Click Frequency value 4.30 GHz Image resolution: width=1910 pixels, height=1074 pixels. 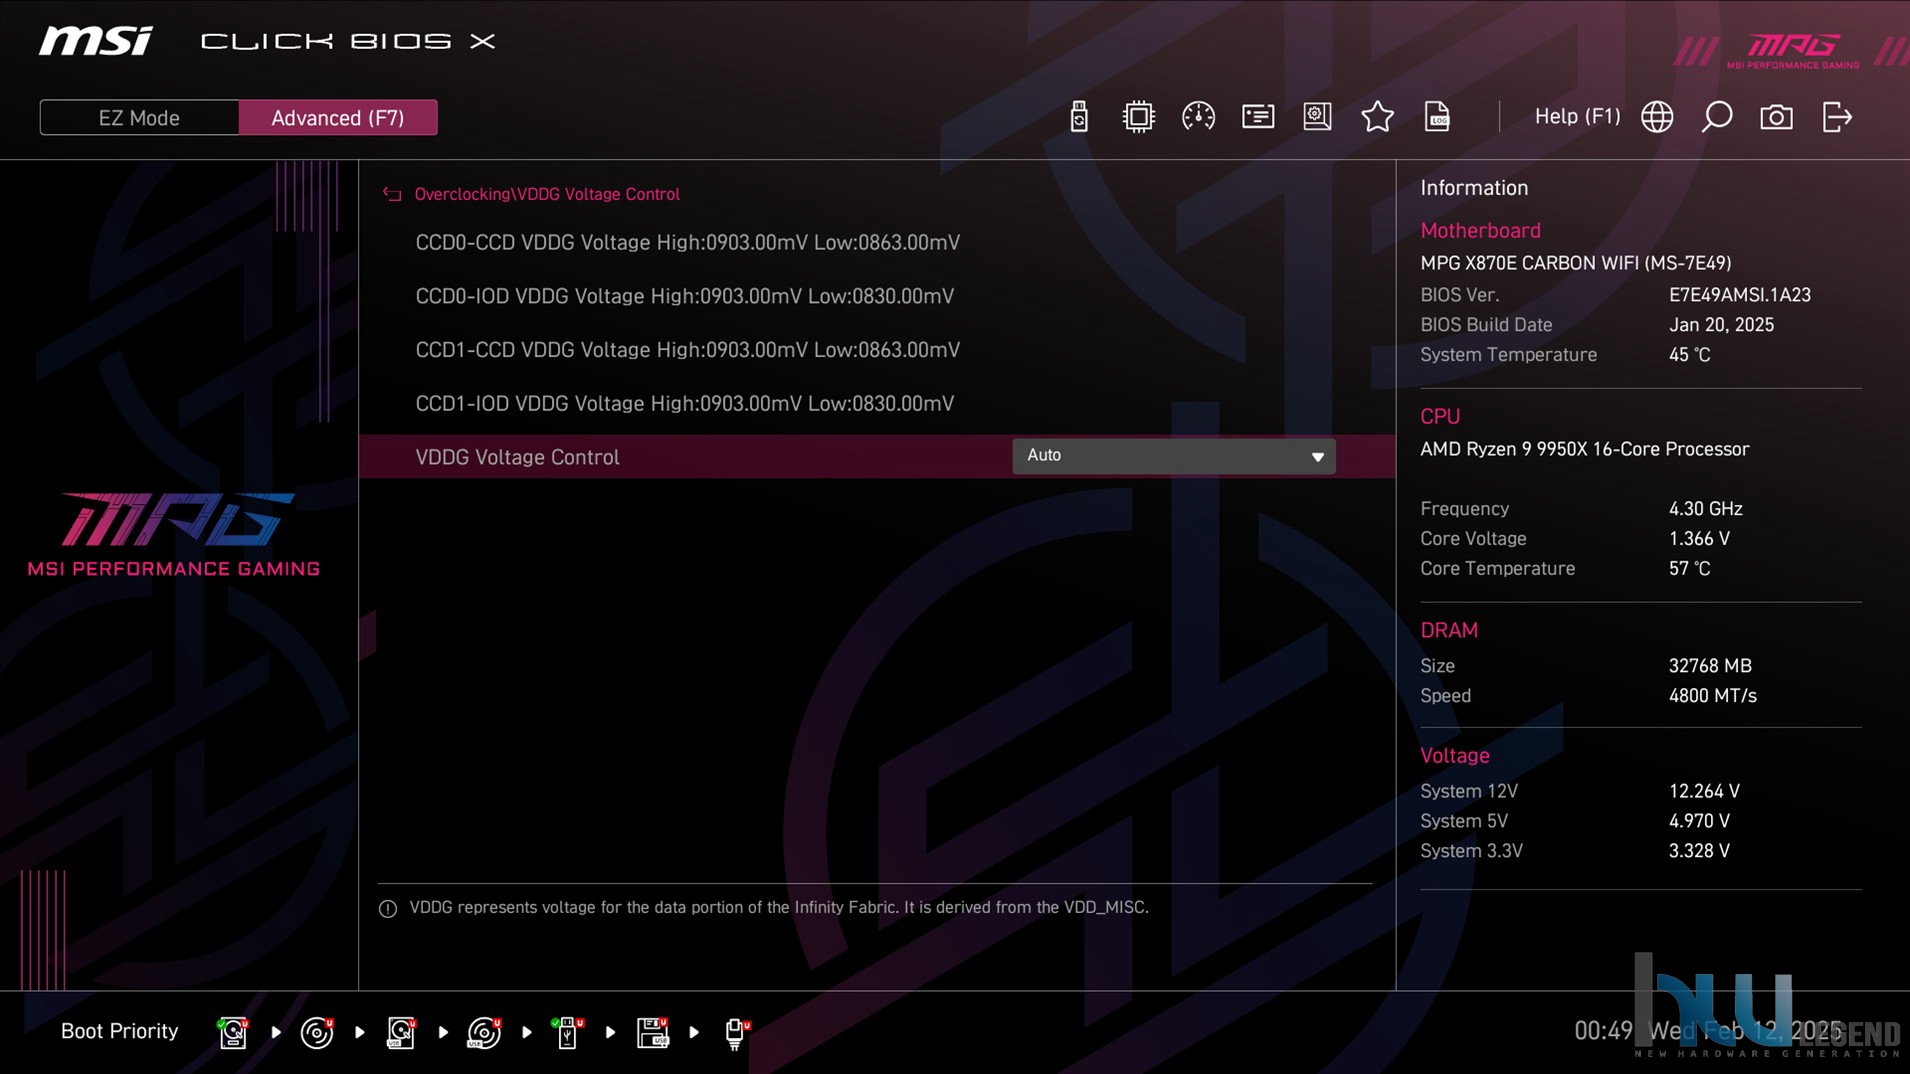tap(1705, 509)
